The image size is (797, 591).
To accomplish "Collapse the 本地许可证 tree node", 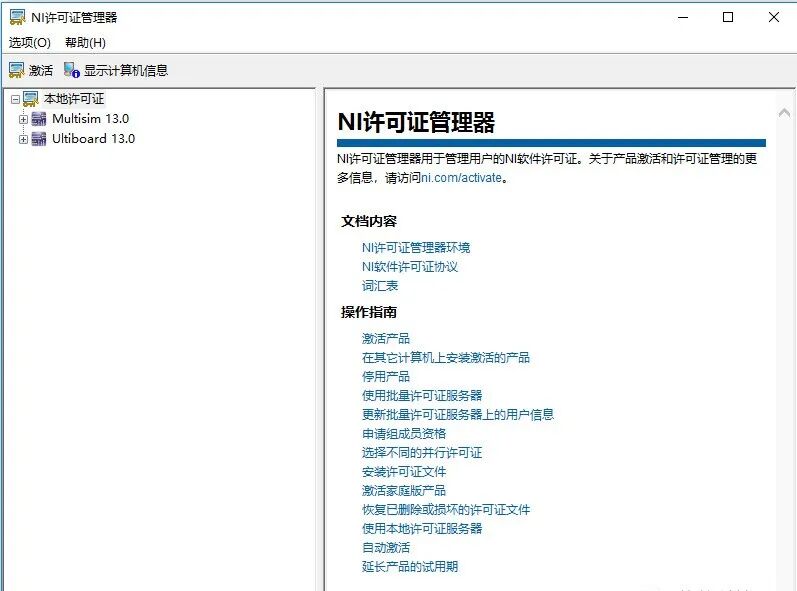I will tap(15, 99).
